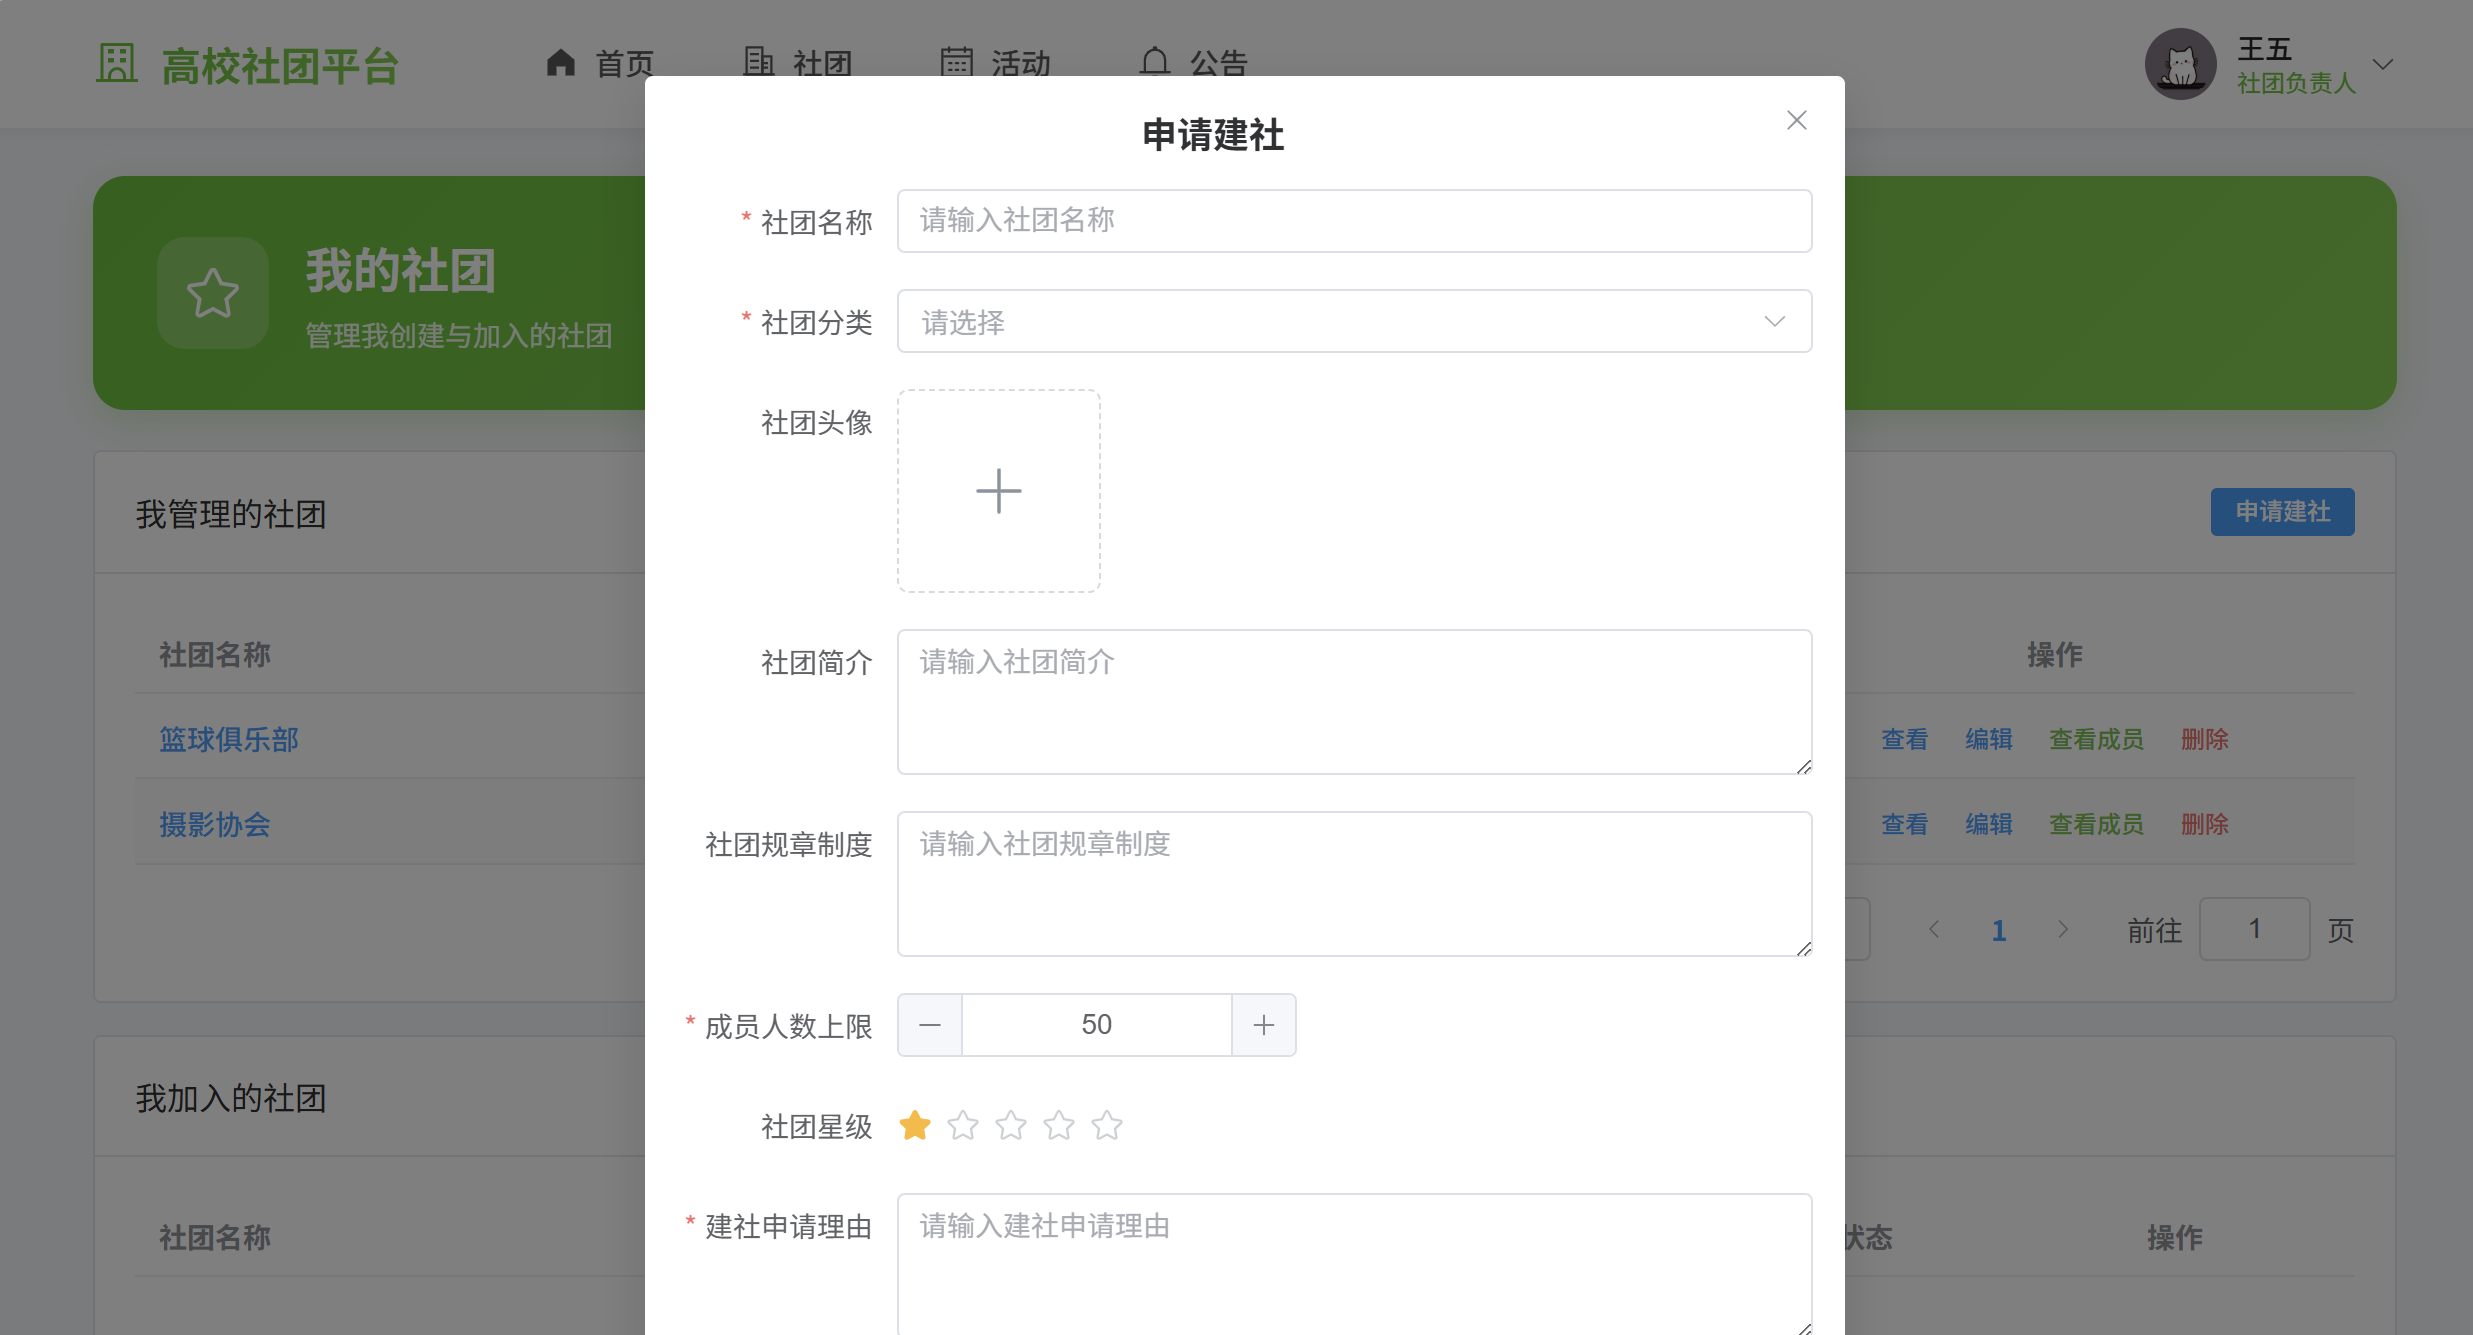Click the 高校社团平台 building logo icon

[117, 64]
